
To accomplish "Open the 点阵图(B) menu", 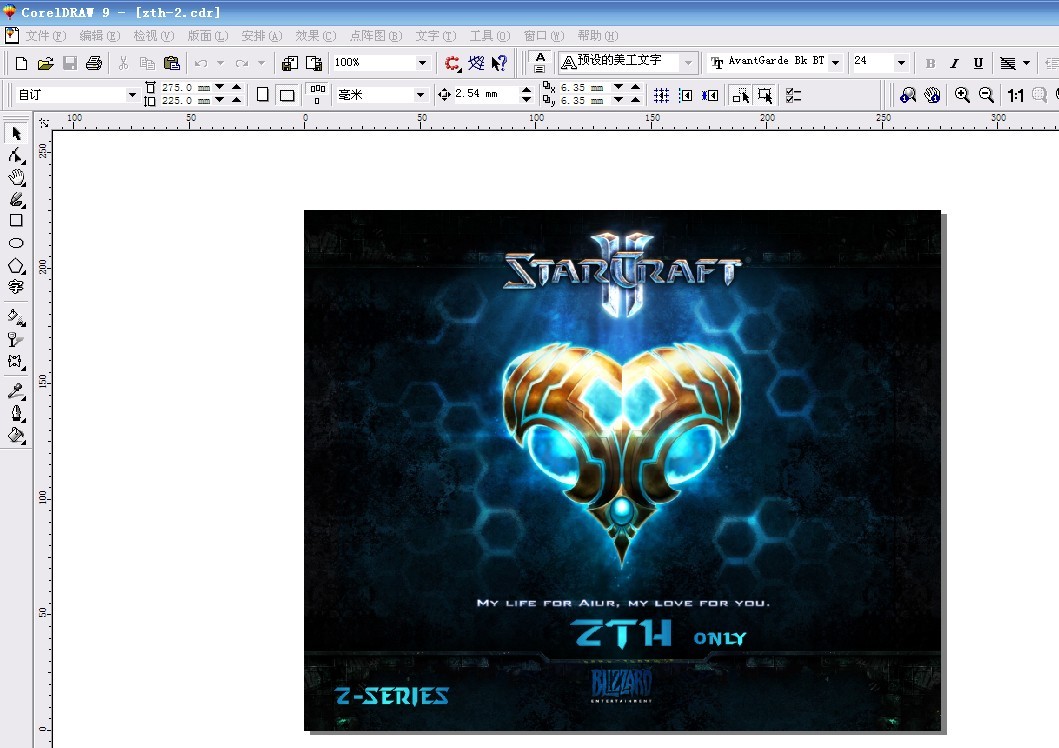I will point(376,36).
